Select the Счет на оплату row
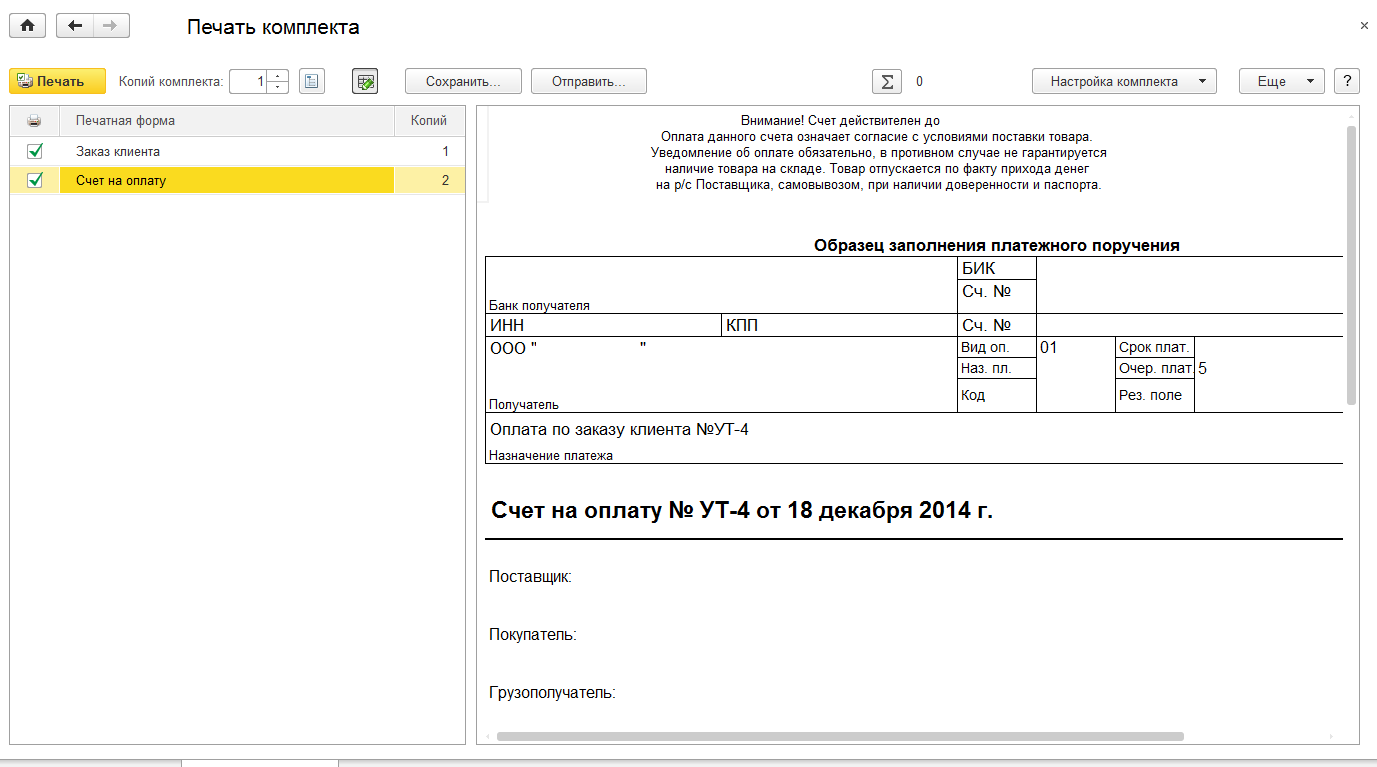The image size is (1377, 767). click(237, 180)
